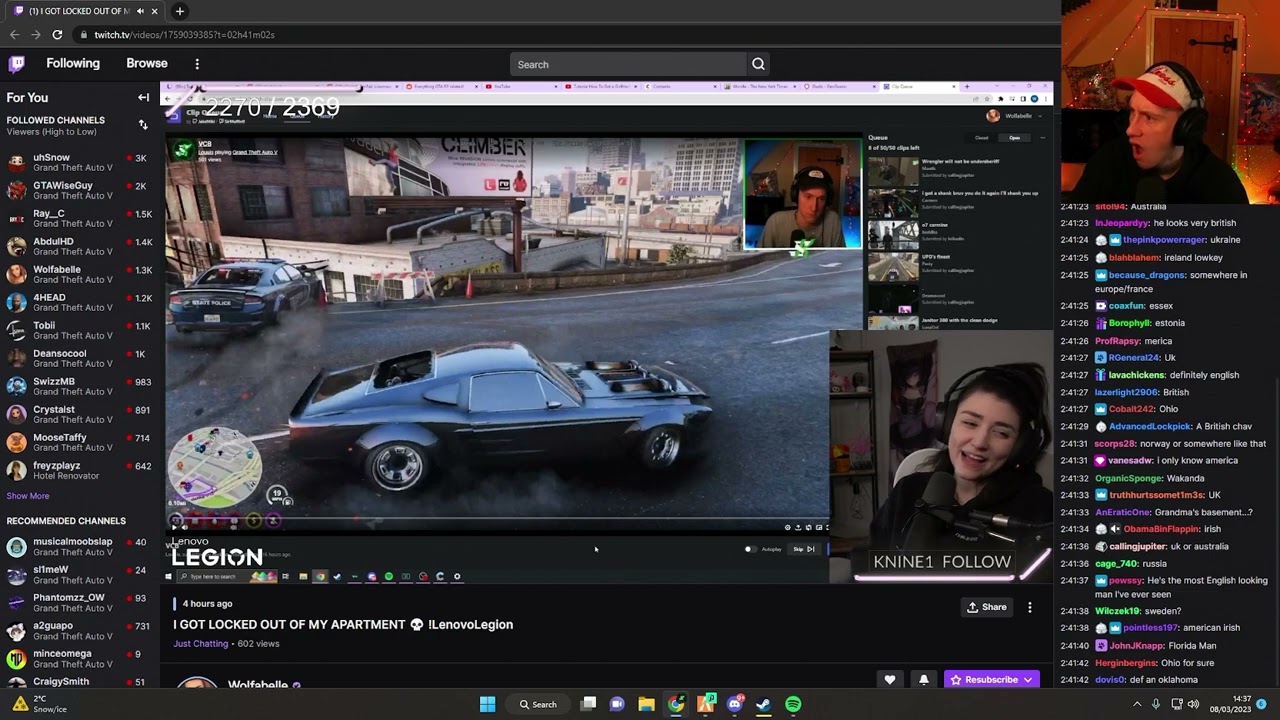Click Deansocool's avatar icon
The width and height of the screenshot is (1280, 720).
tap(16, 359)
